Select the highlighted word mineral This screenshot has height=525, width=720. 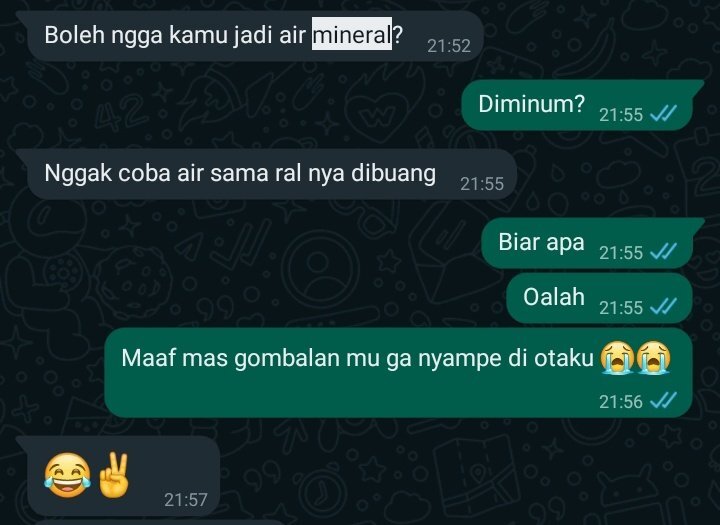pyautogui.click(x=352, y=34)
